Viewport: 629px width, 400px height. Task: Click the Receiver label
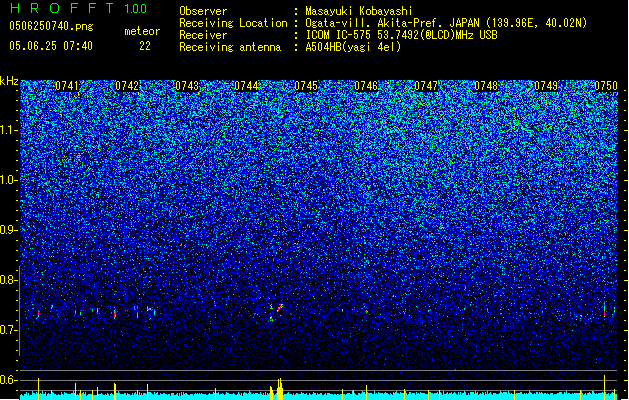tap(203, 35)
